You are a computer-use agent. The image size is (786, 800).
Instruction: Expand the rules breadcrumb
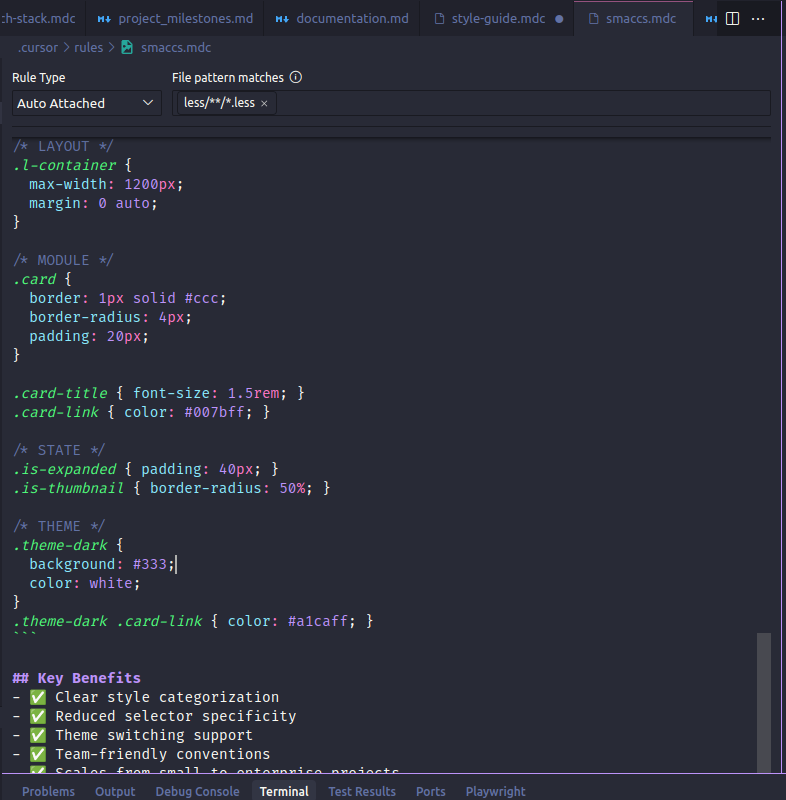tap(88, 47)
